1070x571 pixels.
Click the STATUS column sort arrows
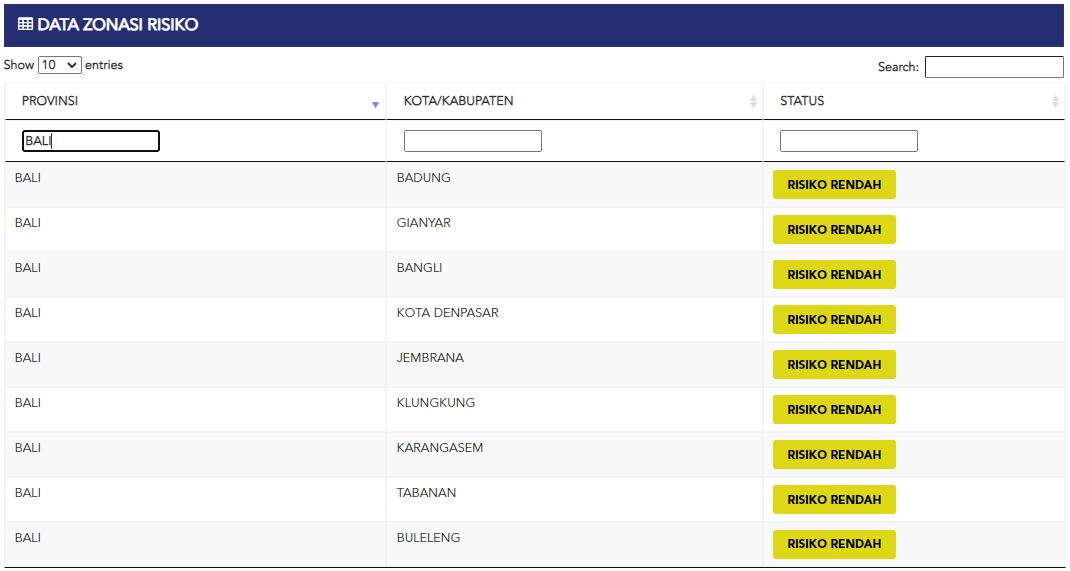(1055, 102)
